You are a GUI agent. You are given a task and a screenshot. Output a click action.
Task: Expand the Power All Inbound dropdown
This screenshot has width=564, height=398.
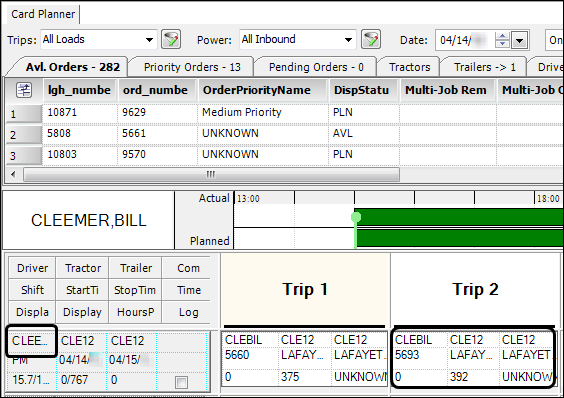(348, 40)
